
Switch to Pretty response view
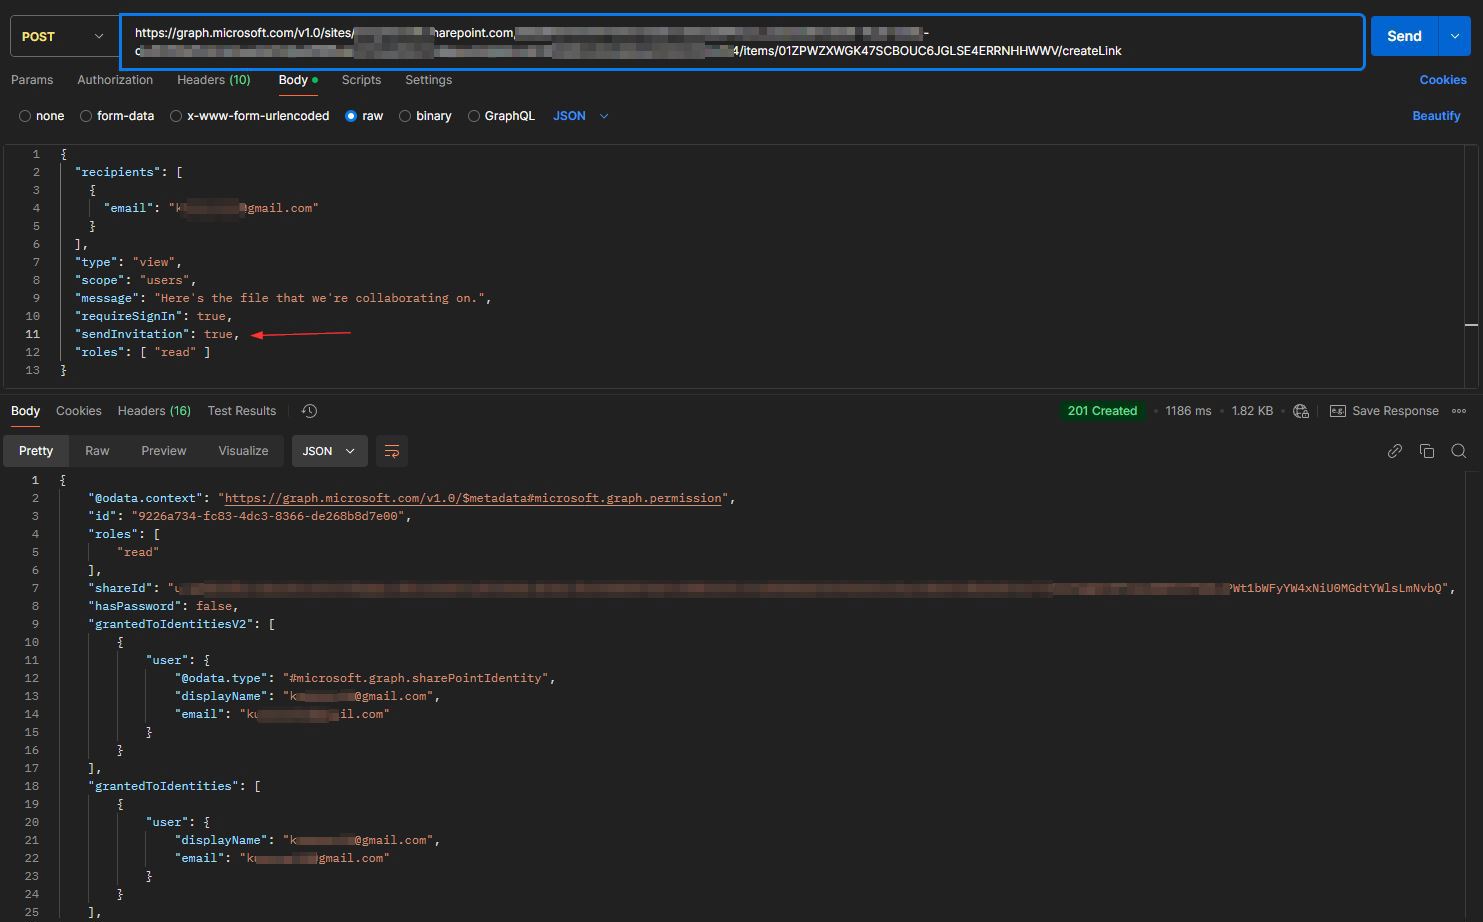tap(36, 451)
